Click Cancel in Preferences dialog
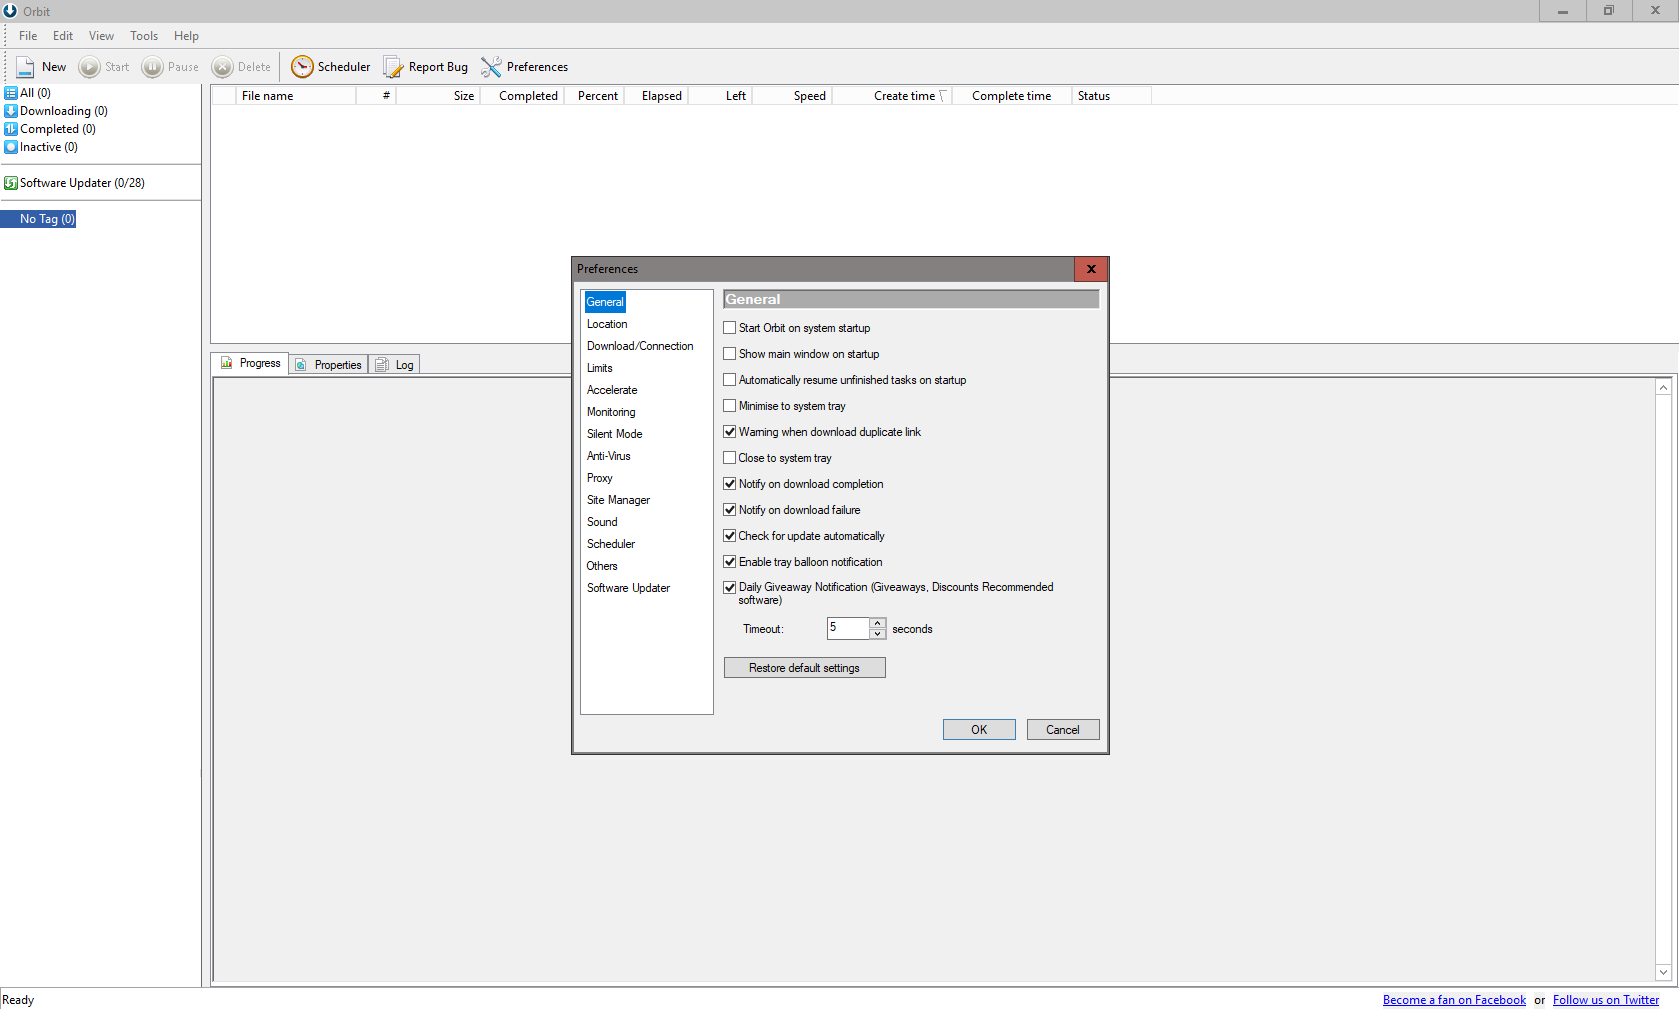The width and height of the screenshot is (1679, 1009). pos(1063,730)
